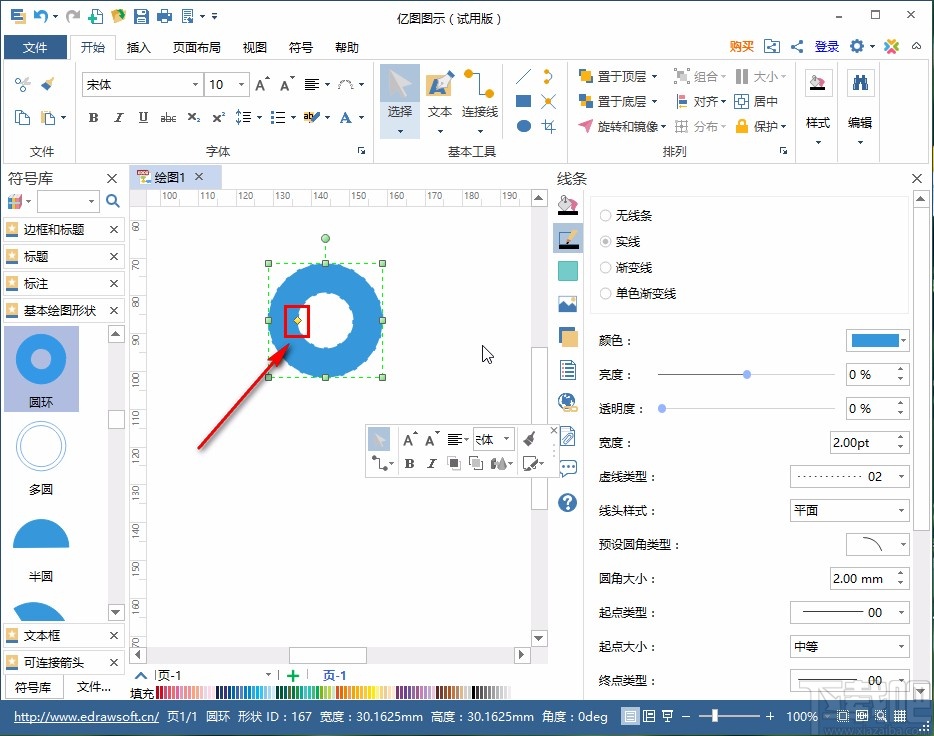
Task: Select 单色渐变线 radio option
Action: point(638,294)
